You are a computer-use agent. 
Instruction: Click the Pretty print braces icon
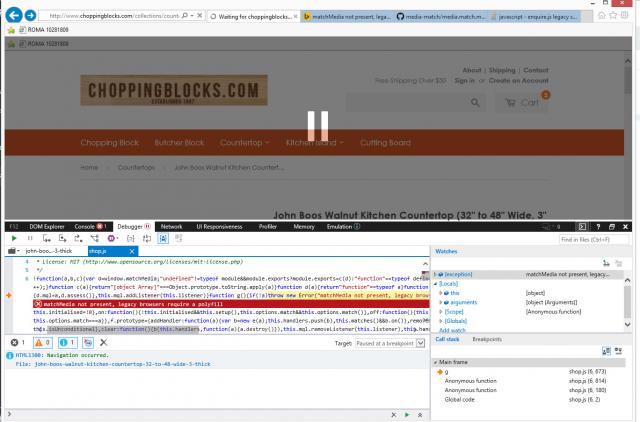coord(131,238)
